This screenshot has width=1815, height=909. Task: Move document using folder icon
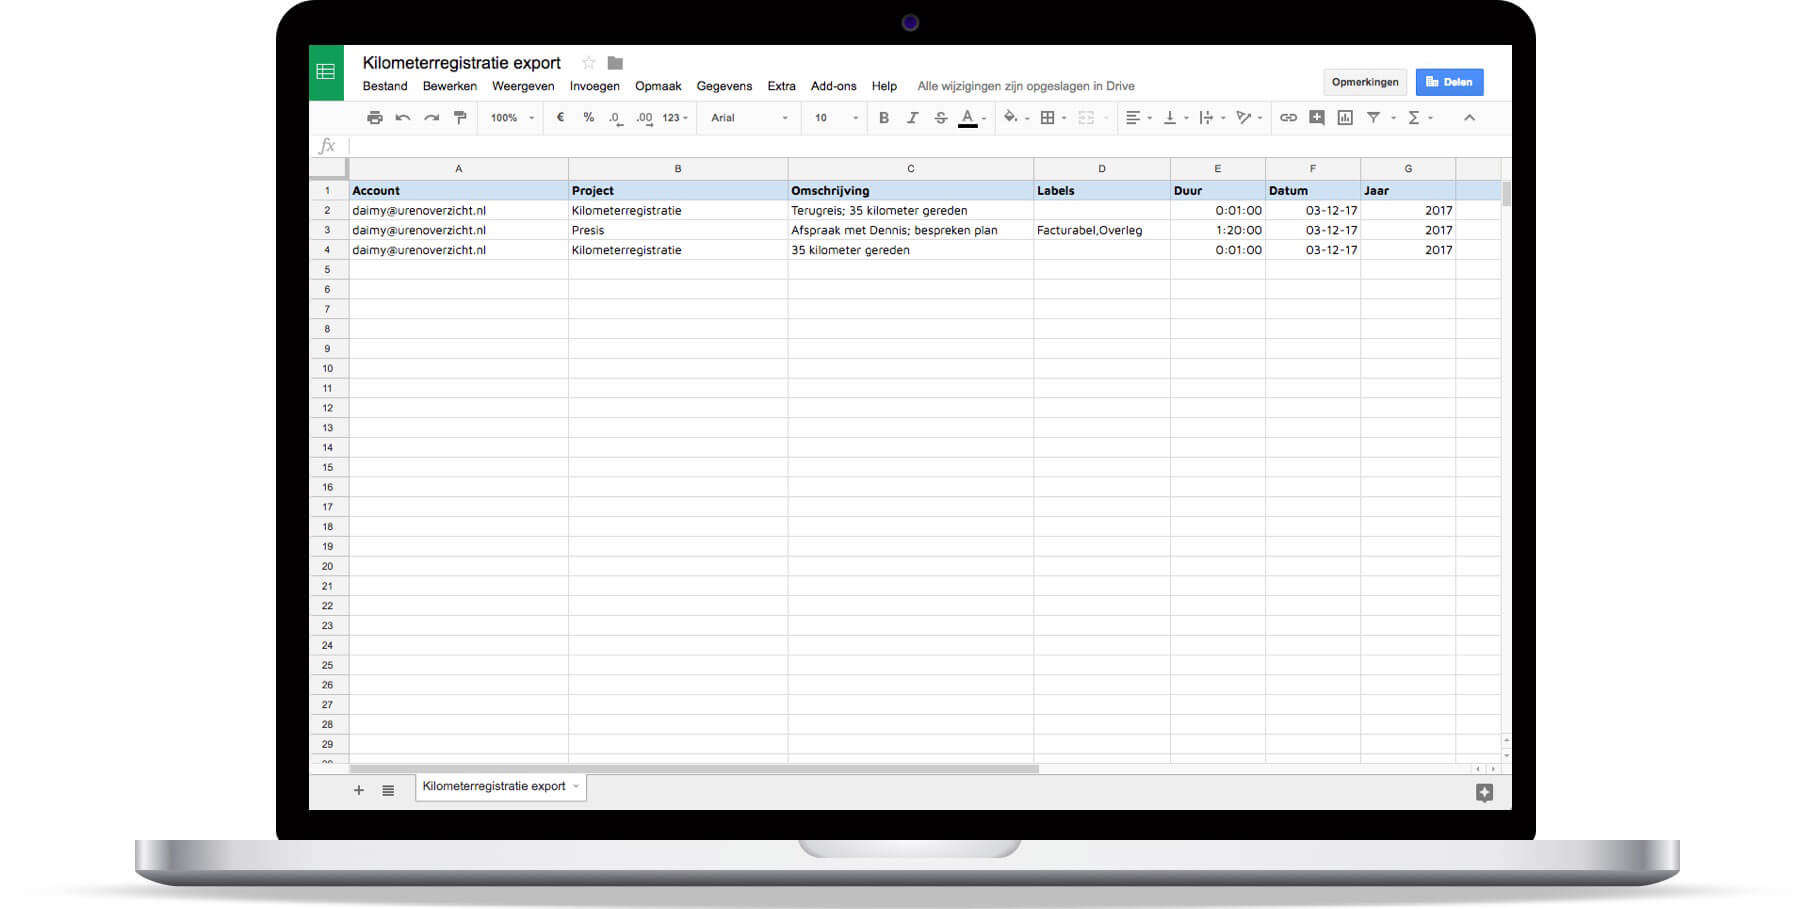click(615, 63)
